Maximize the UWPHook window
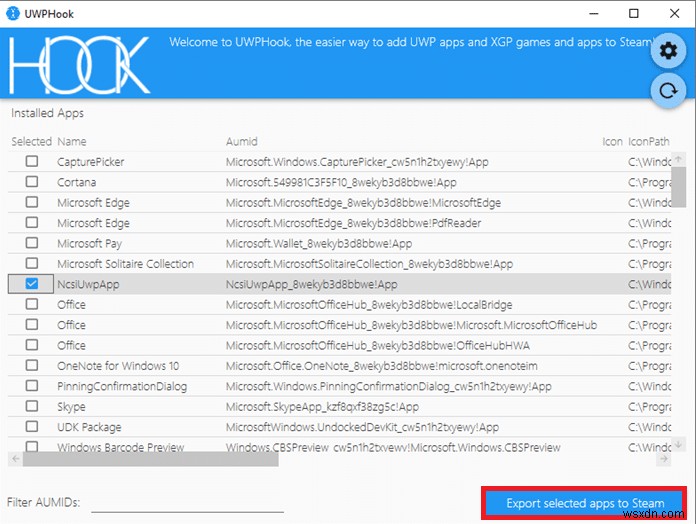The image size is (696, 524). click(634, 13)
